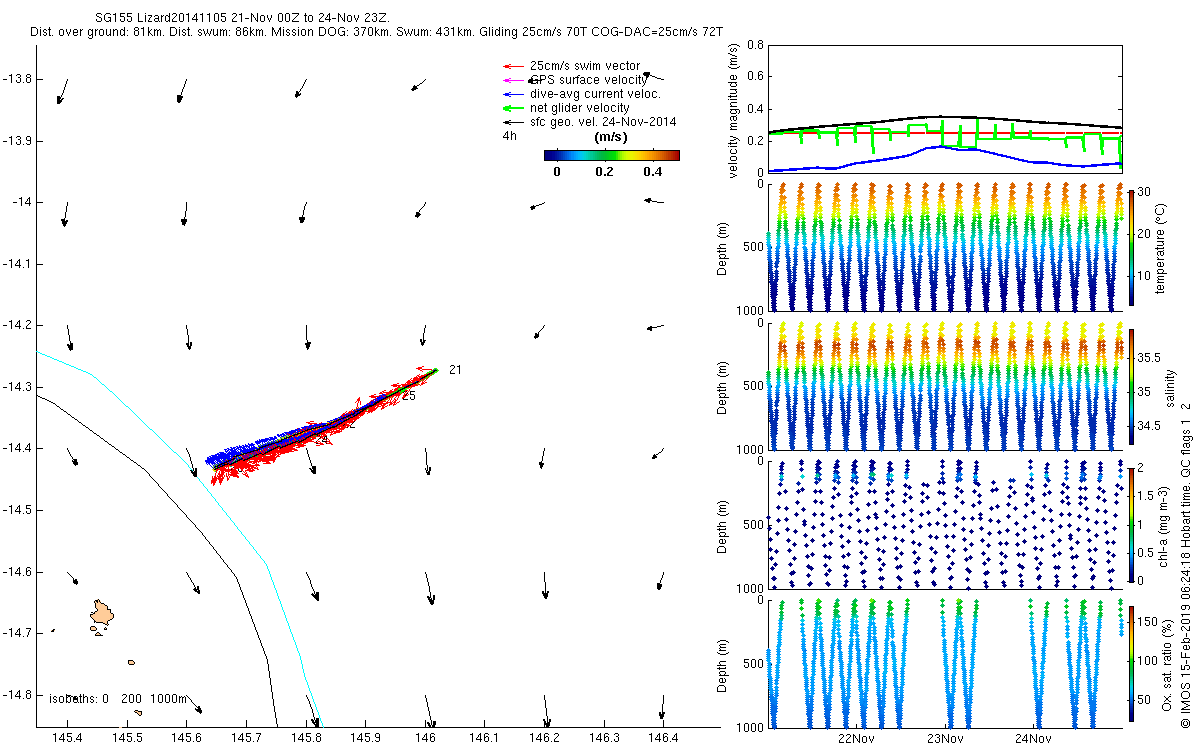The height and width of the screenshot is (750, 1200).
Task: Click the magenta GPS surface velocity legend arrow
Action: (513, 80)
